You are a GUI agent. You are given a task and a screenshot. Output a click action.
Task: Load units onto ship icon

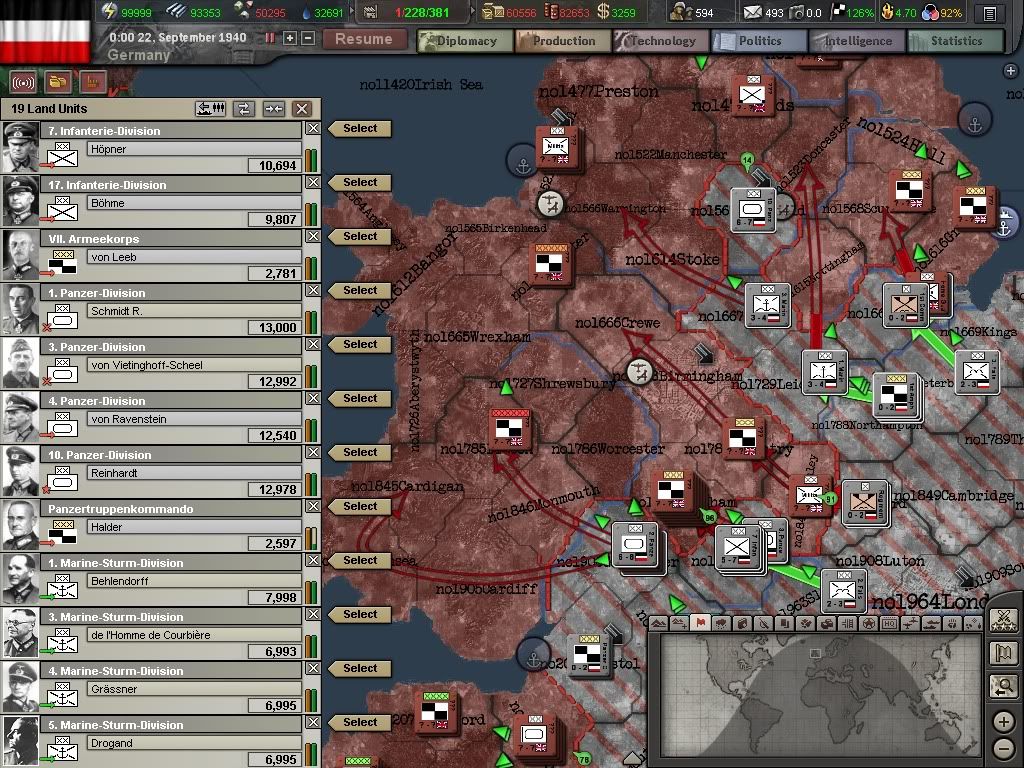pyautogui.click(x=211, y=108)
